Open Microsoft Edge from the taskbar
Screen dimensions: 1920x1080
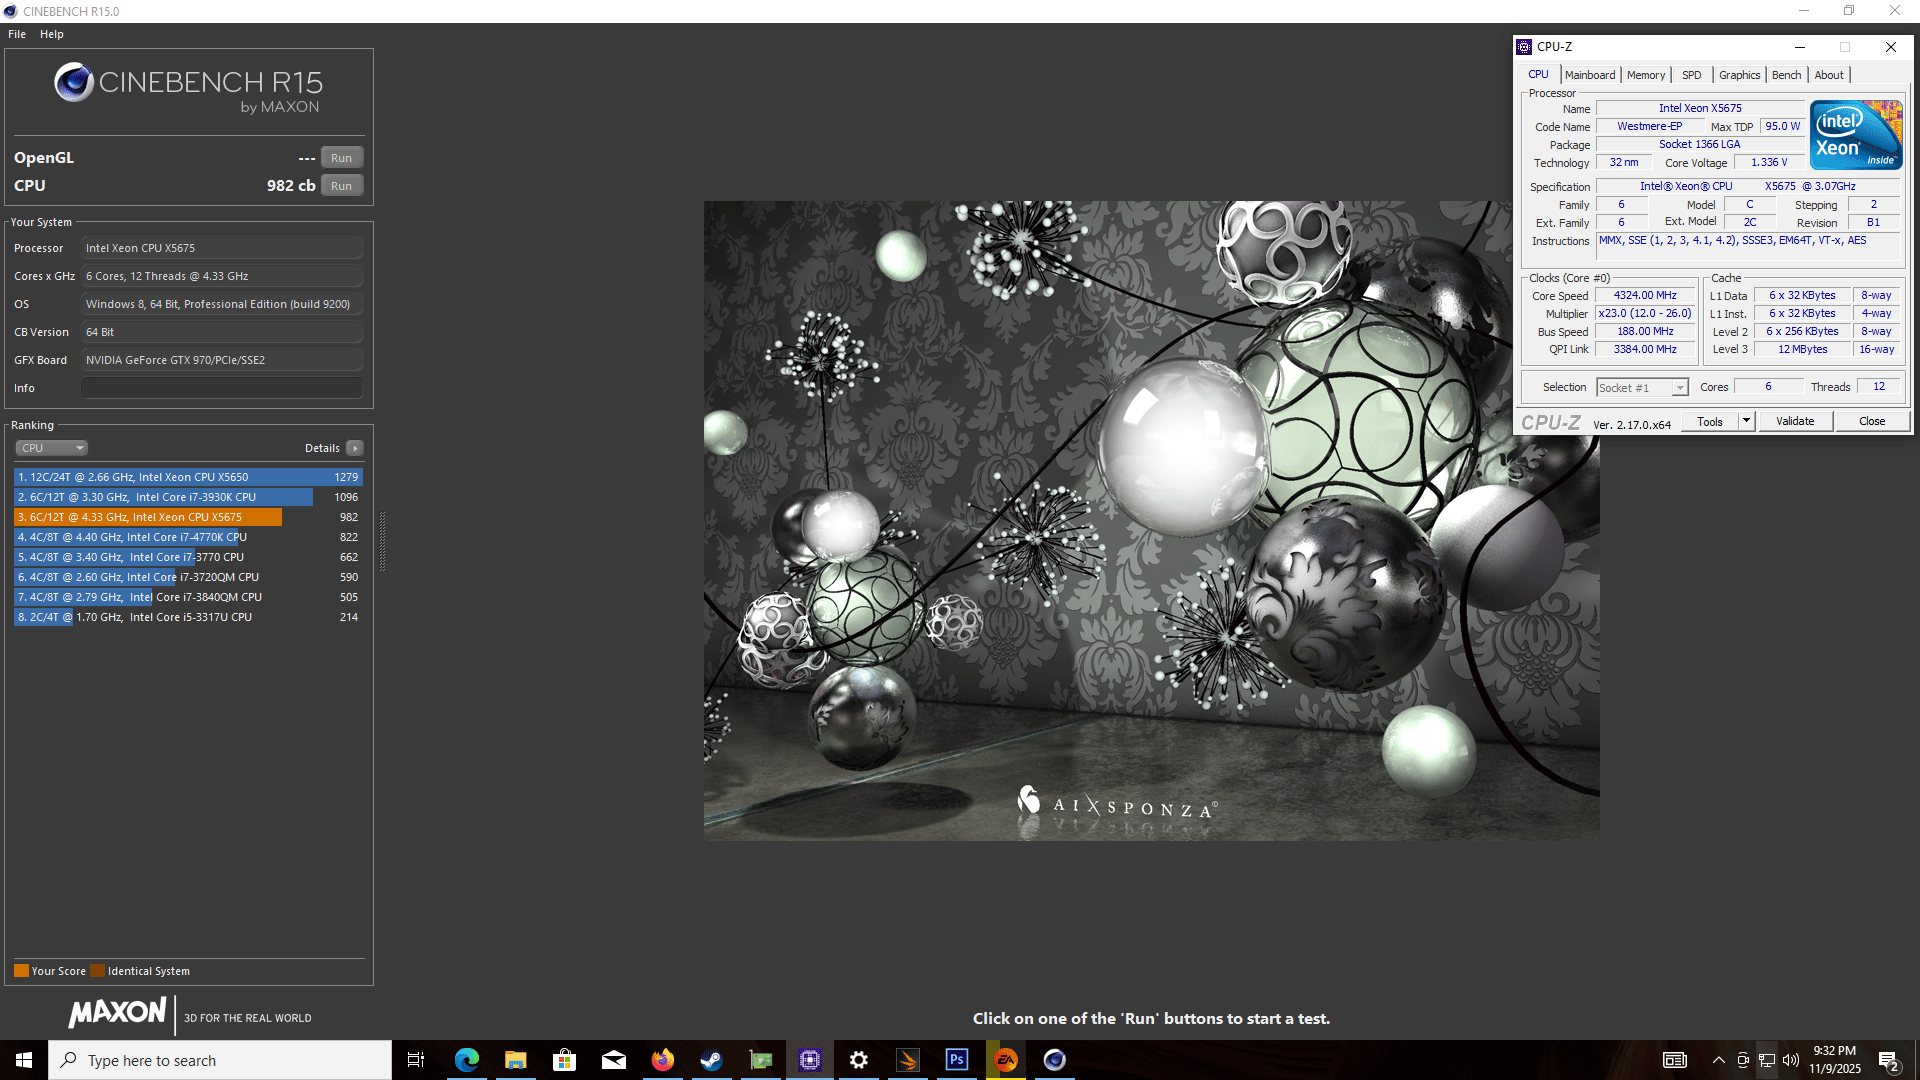(466, 1060)
